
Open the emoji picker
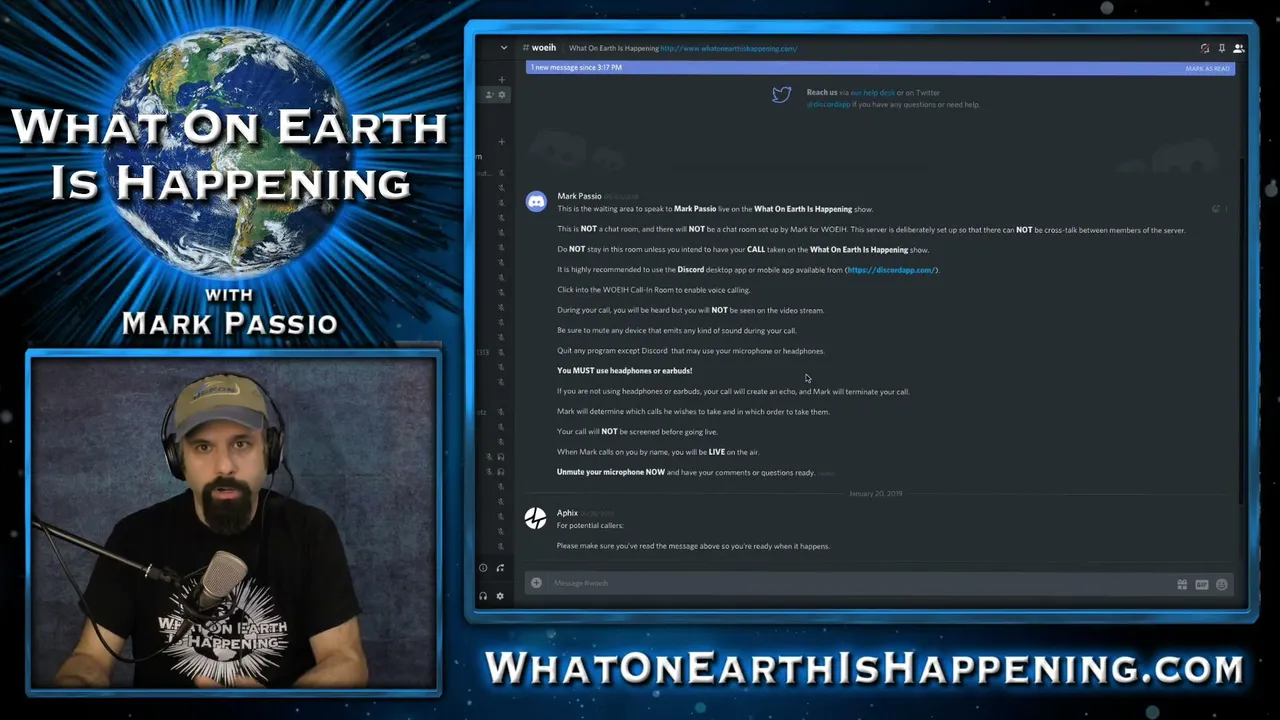1221,584
